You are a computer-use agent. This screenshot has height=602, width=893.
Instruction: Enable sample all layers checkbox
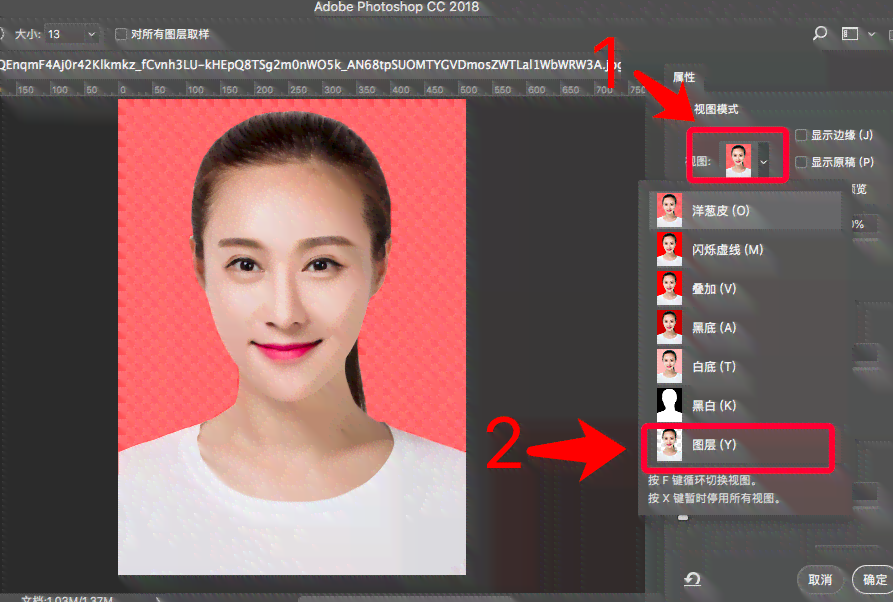121,34
